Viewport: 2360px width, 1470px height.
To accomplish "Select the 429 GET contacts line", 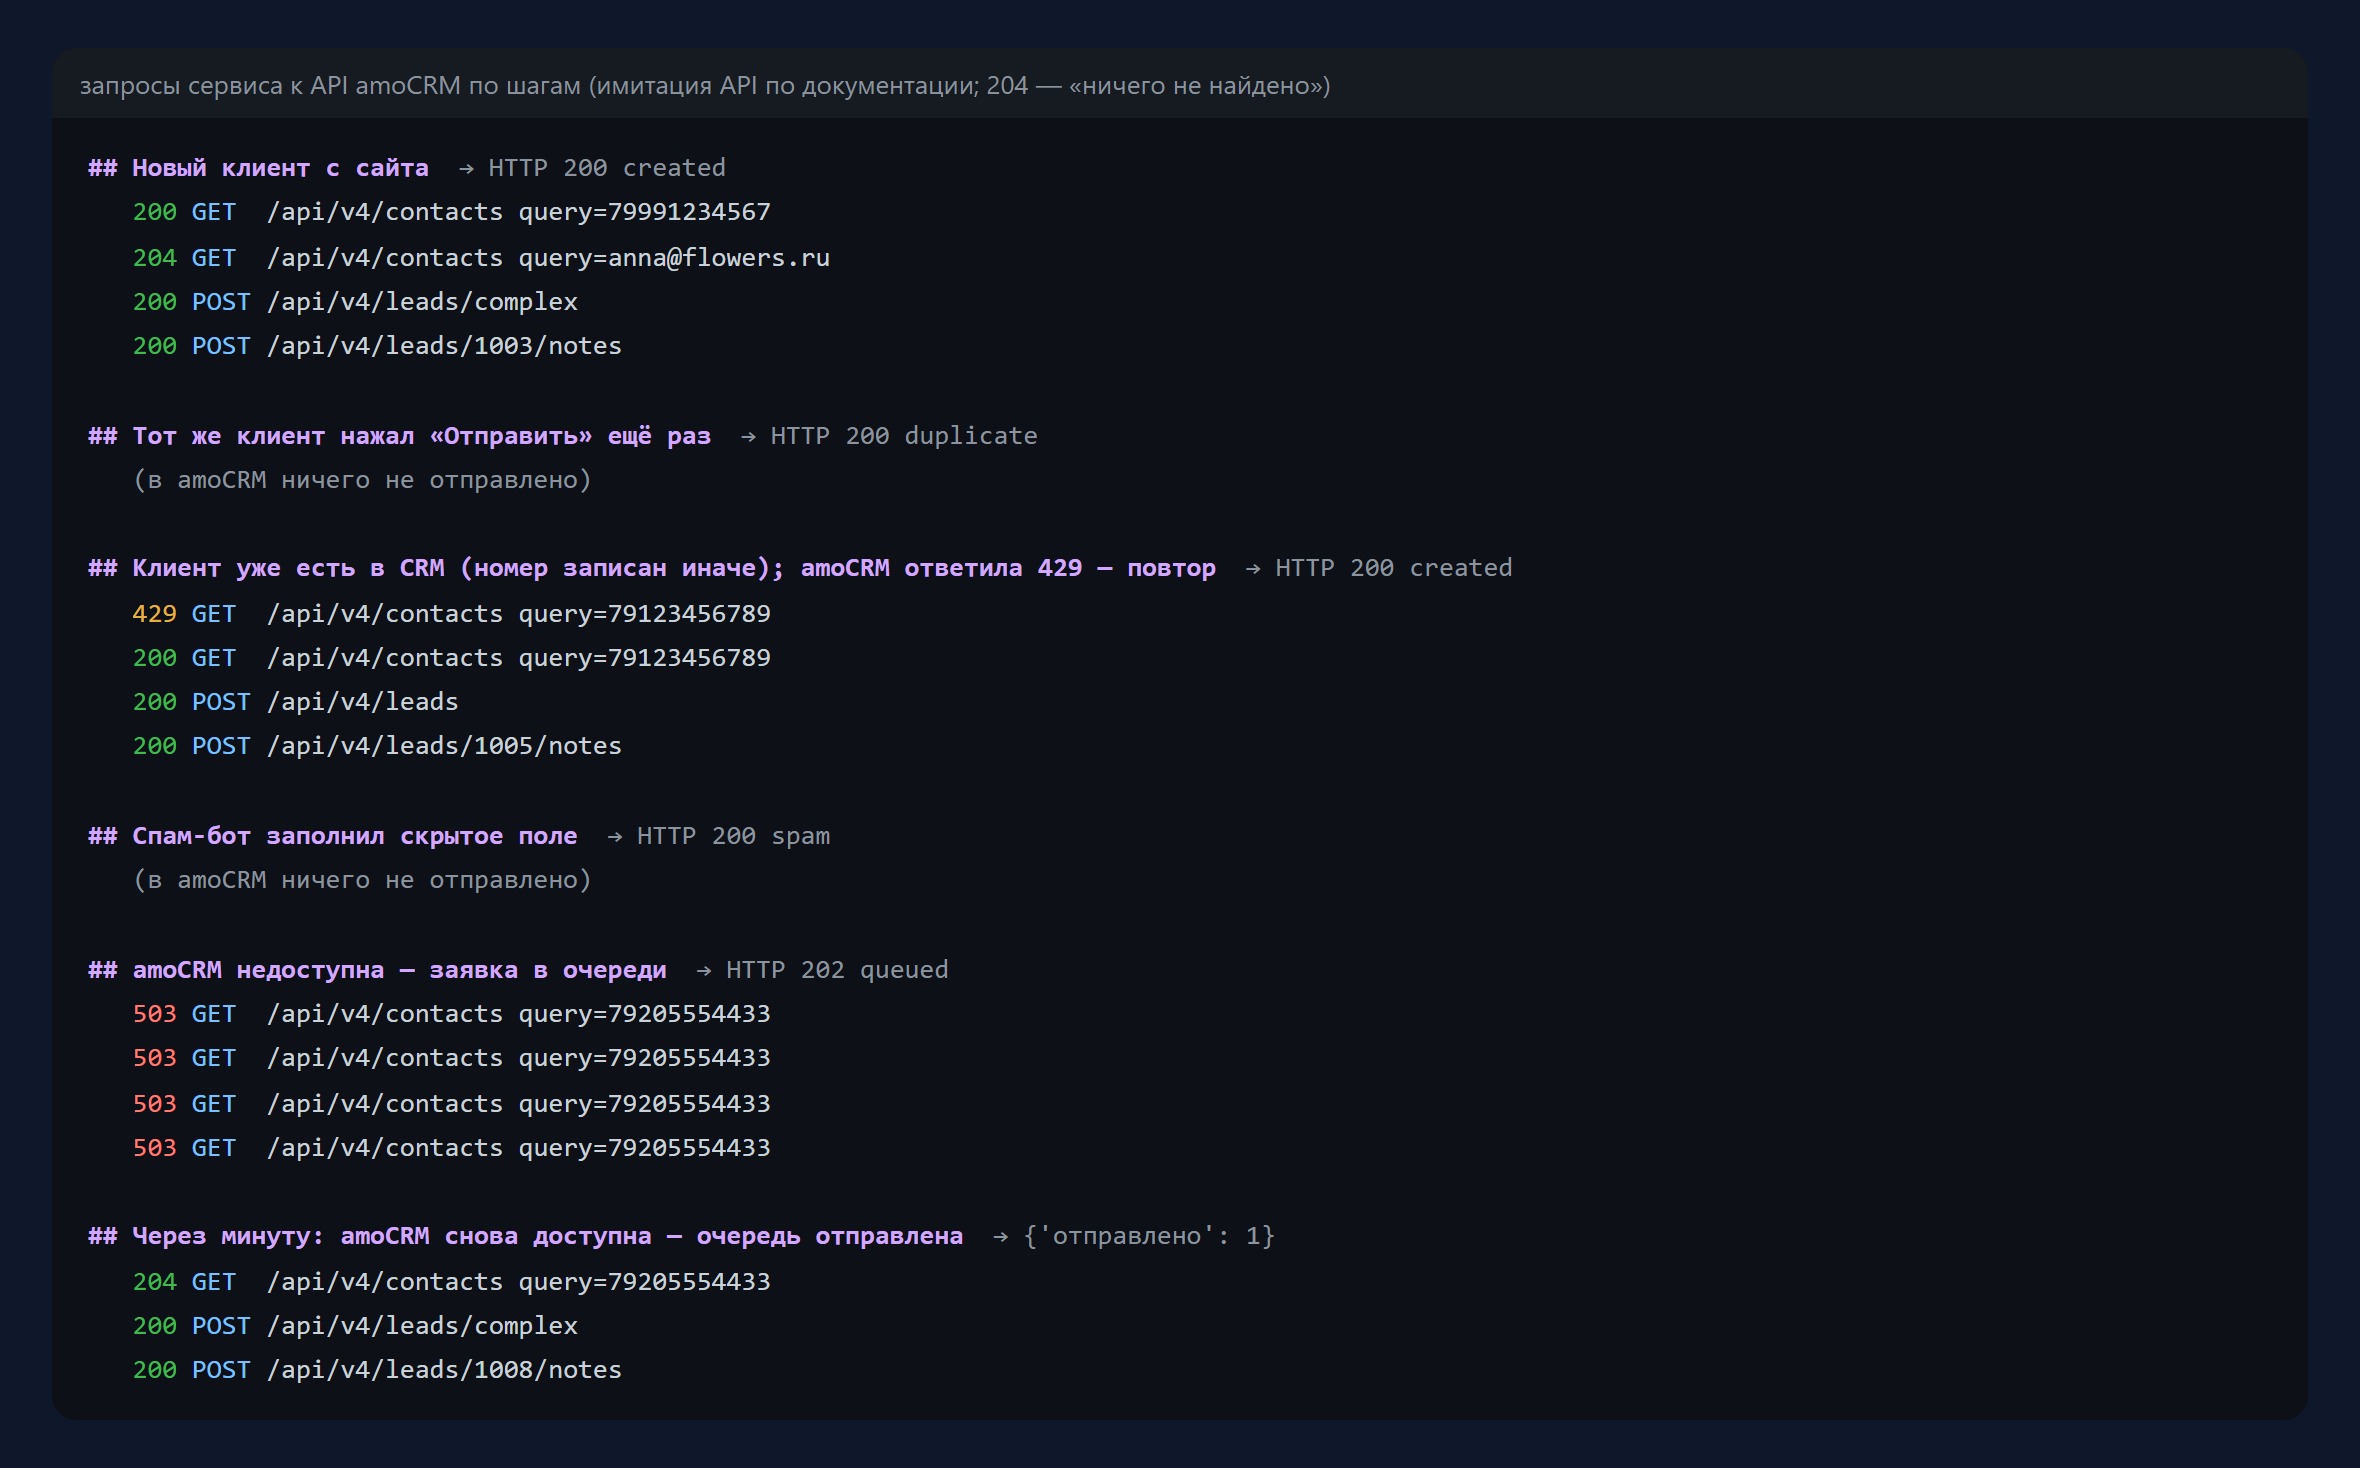I will (x=452, y=614).
